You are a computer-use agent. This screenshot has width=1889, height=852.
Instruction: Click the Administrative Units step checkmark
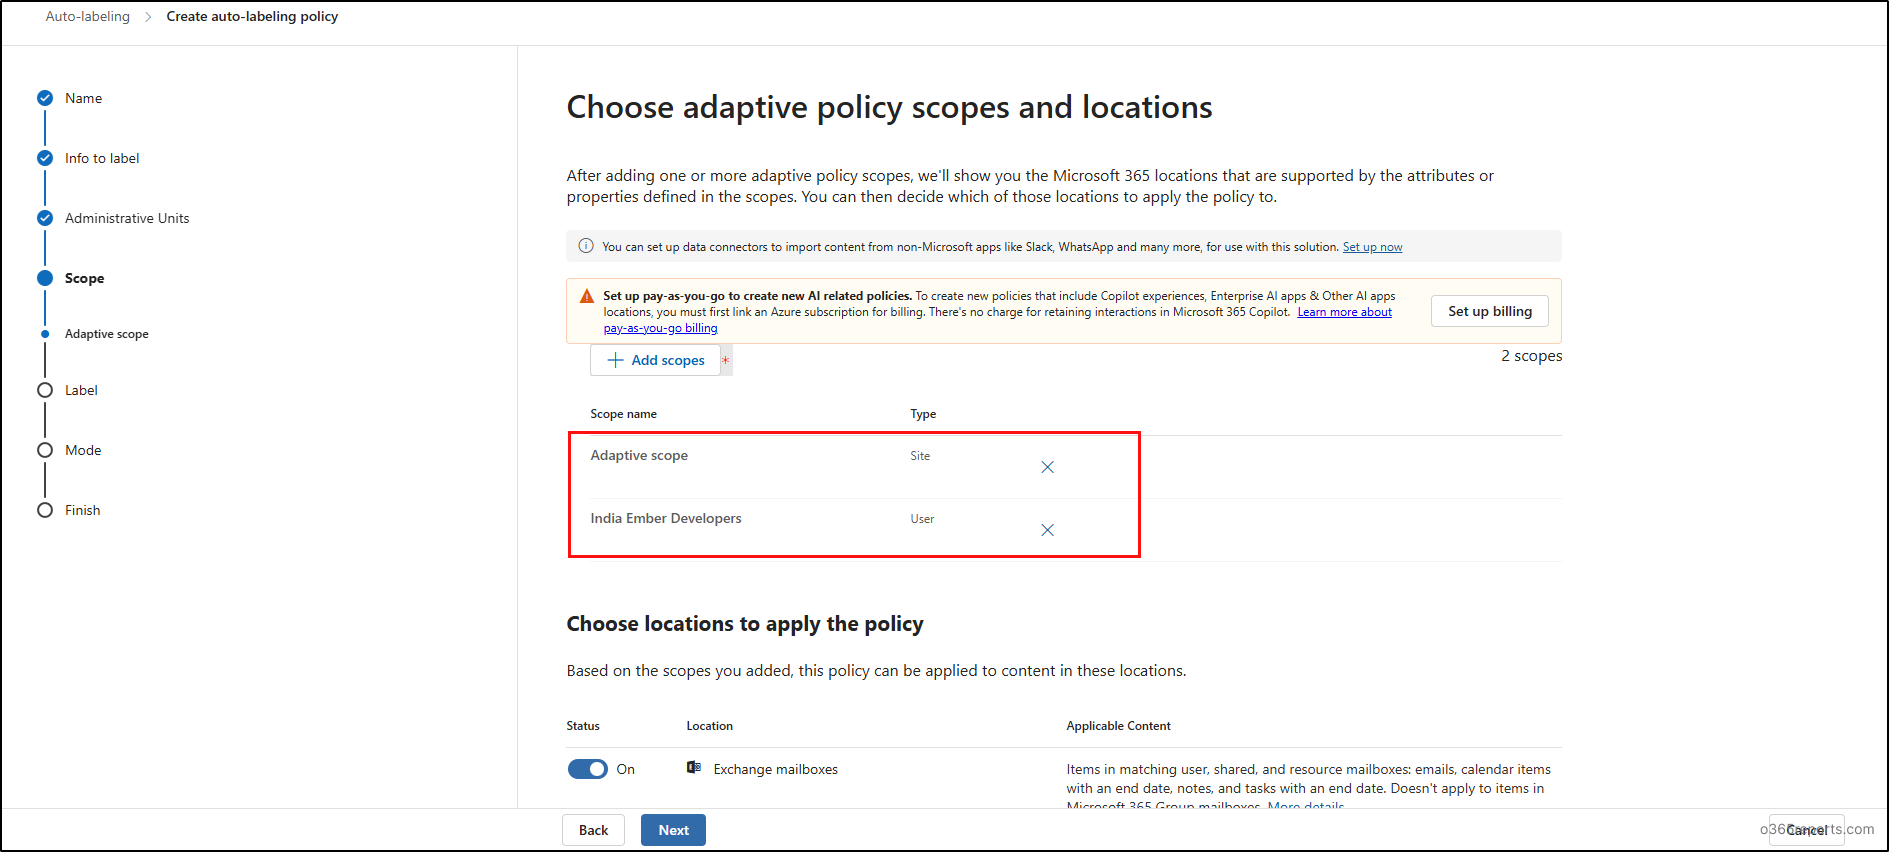pyautogui.click(x=45, y=218)
